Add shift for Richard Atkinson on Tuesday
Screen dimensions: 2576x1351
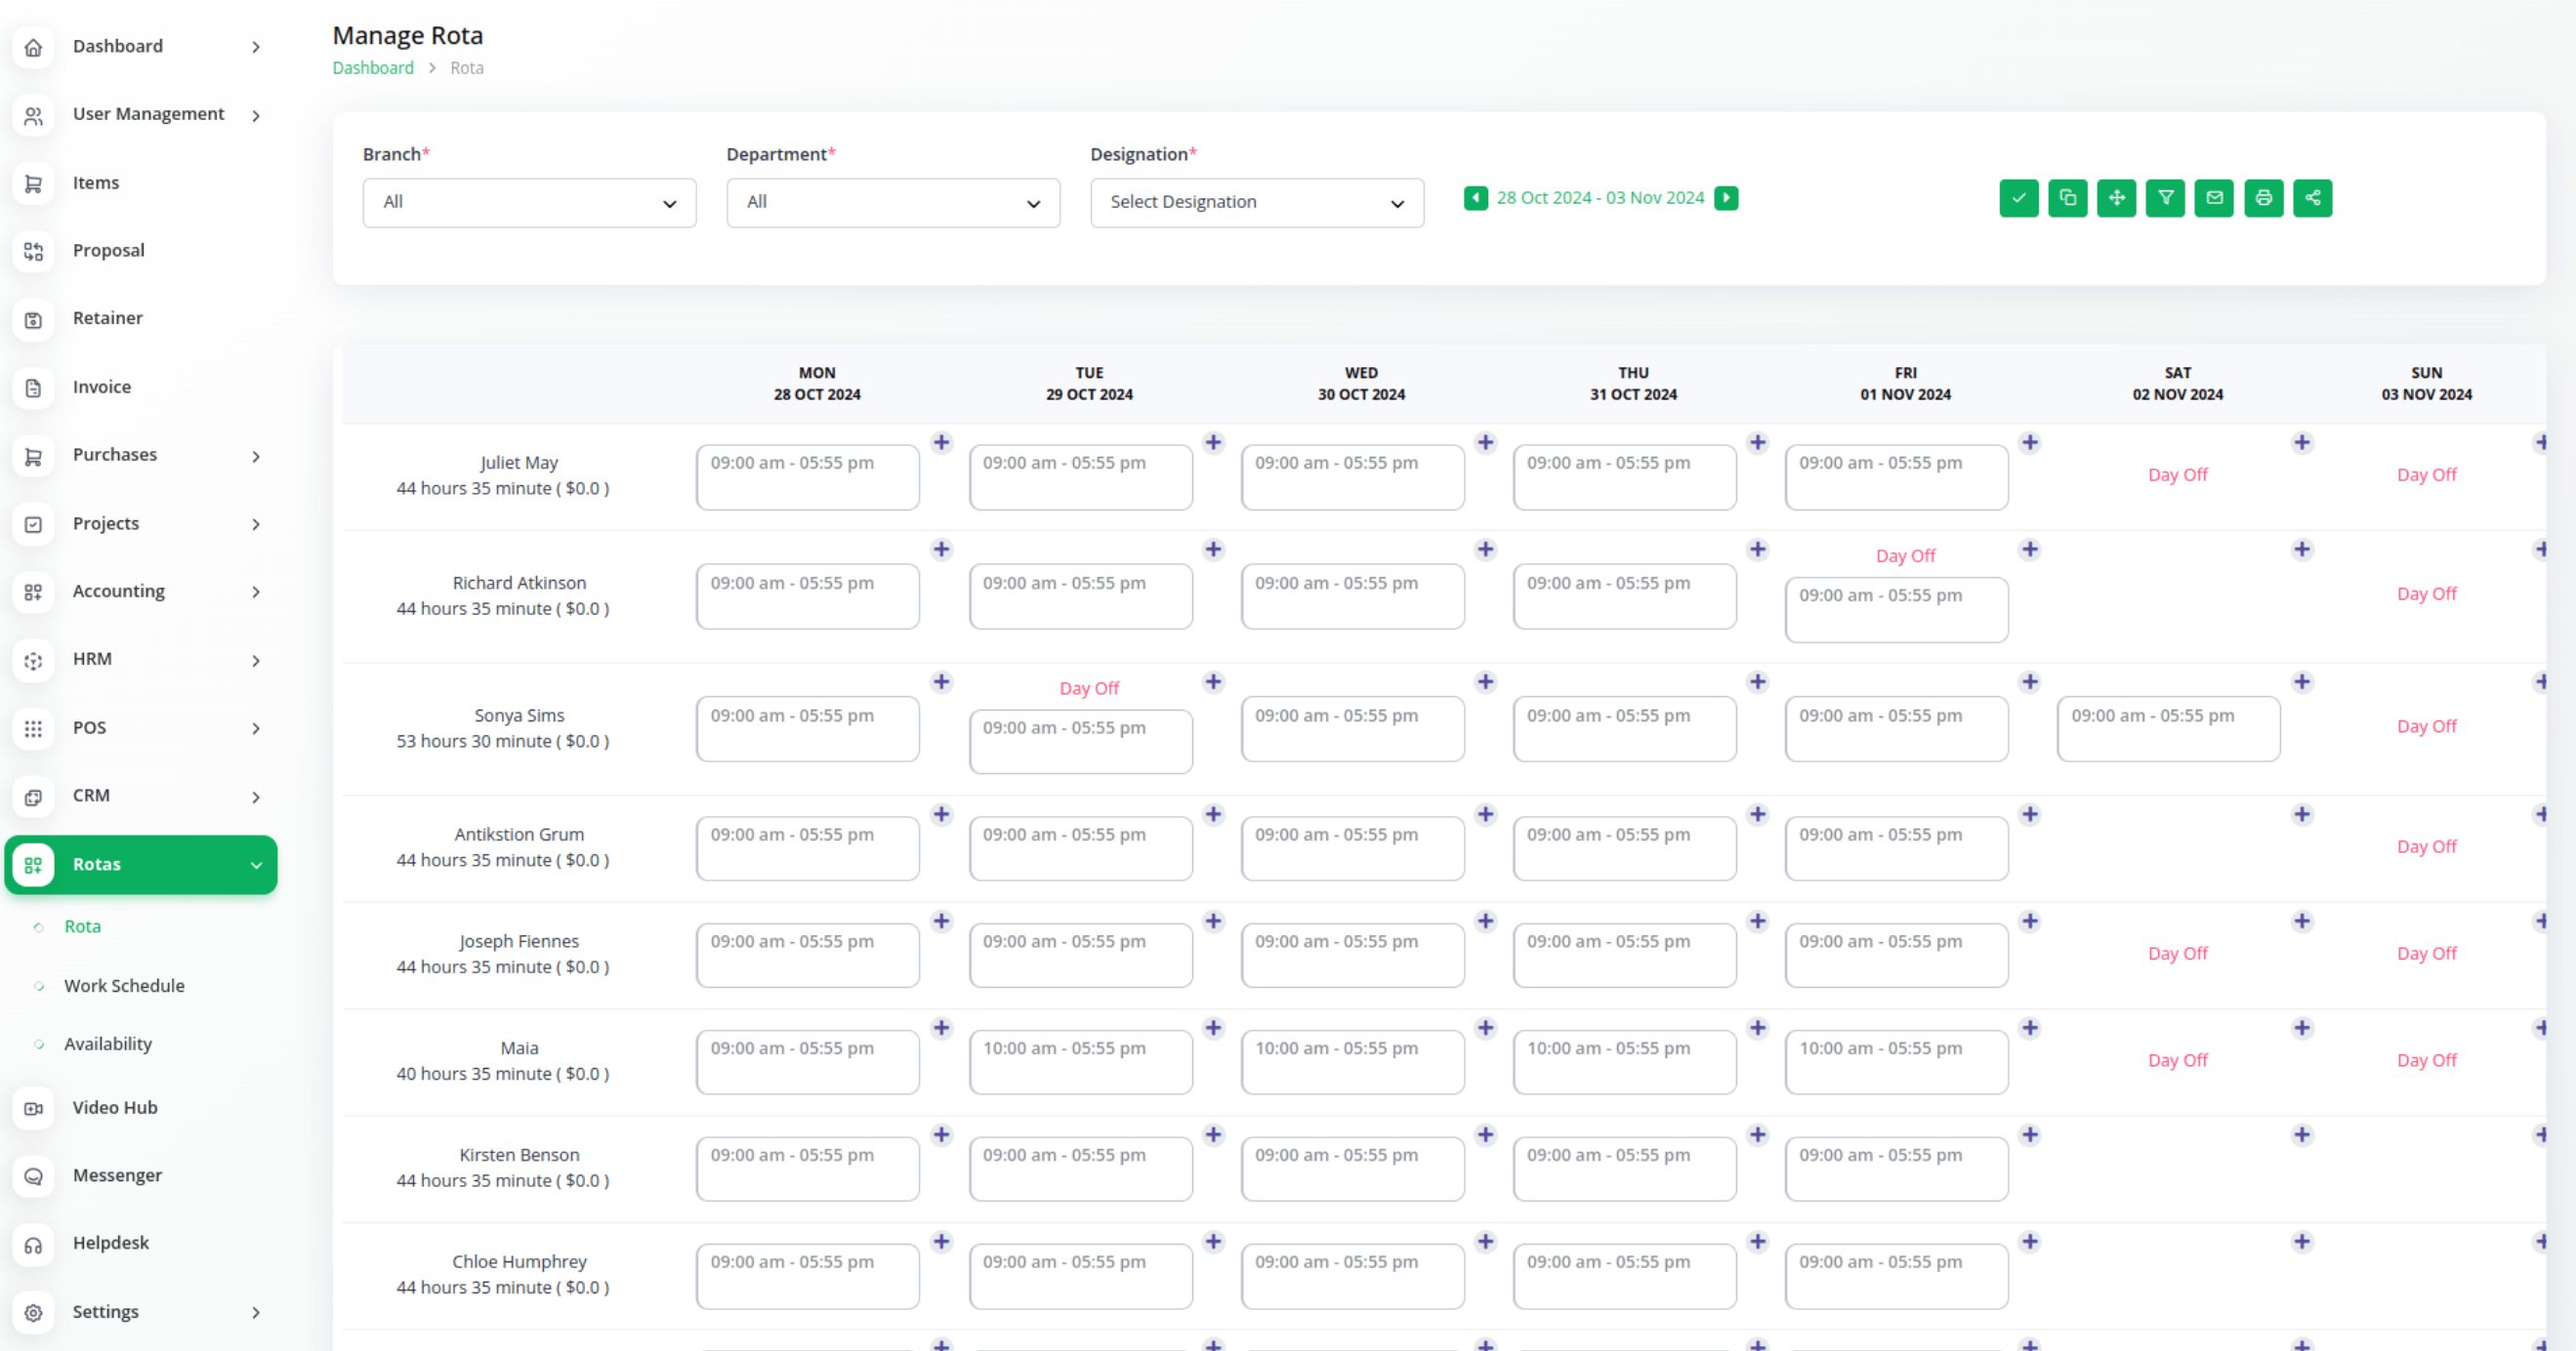[1213, 549]
